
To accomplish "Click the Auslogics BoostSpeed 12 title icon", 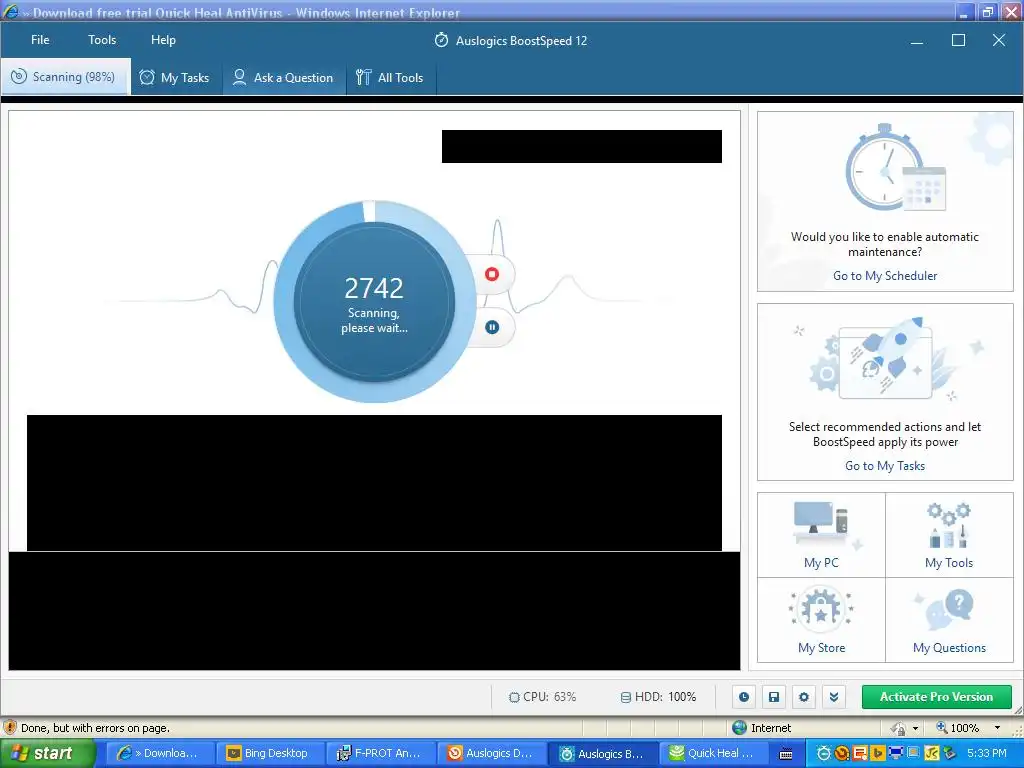I will 441,40.
